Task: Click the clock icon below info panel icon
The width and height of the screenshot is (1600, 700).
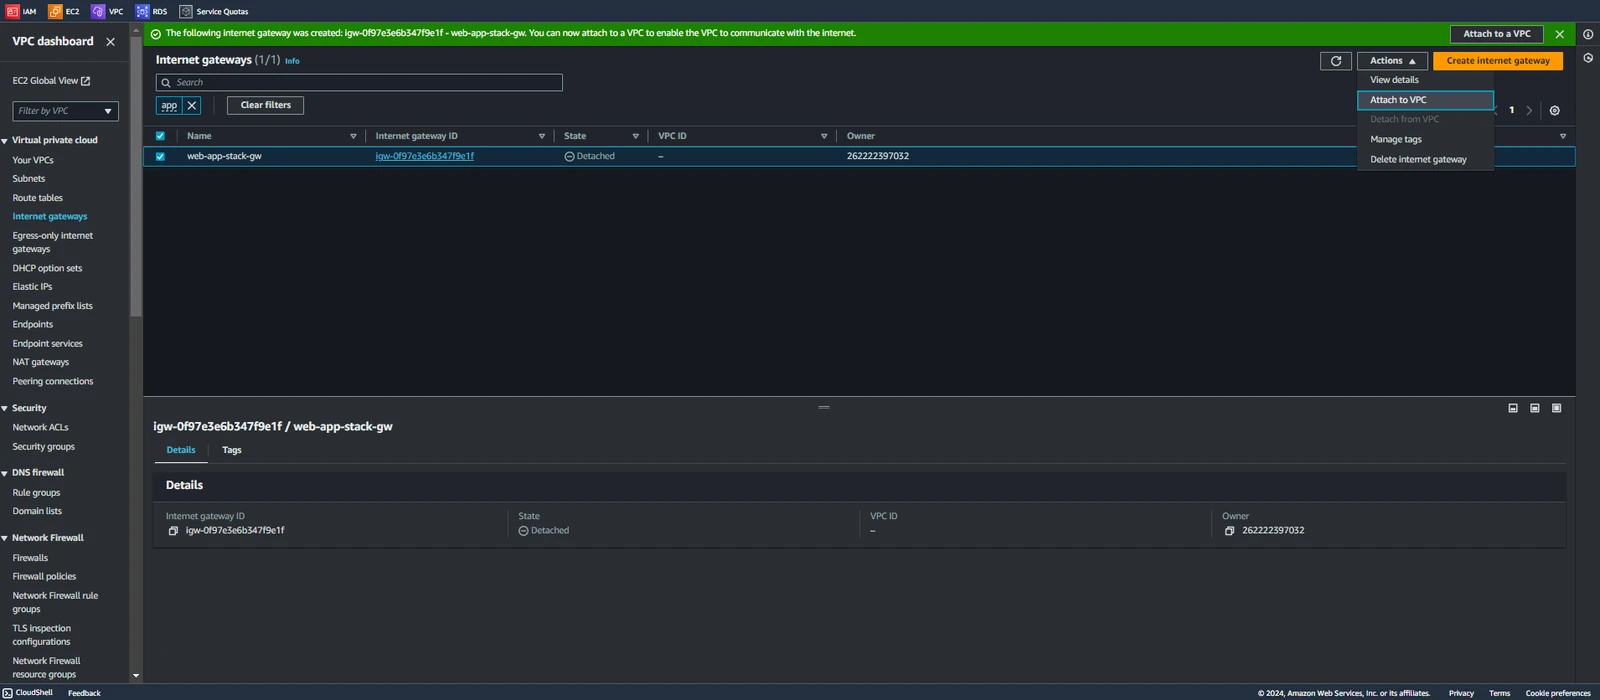Action: tap(1588, 58)
